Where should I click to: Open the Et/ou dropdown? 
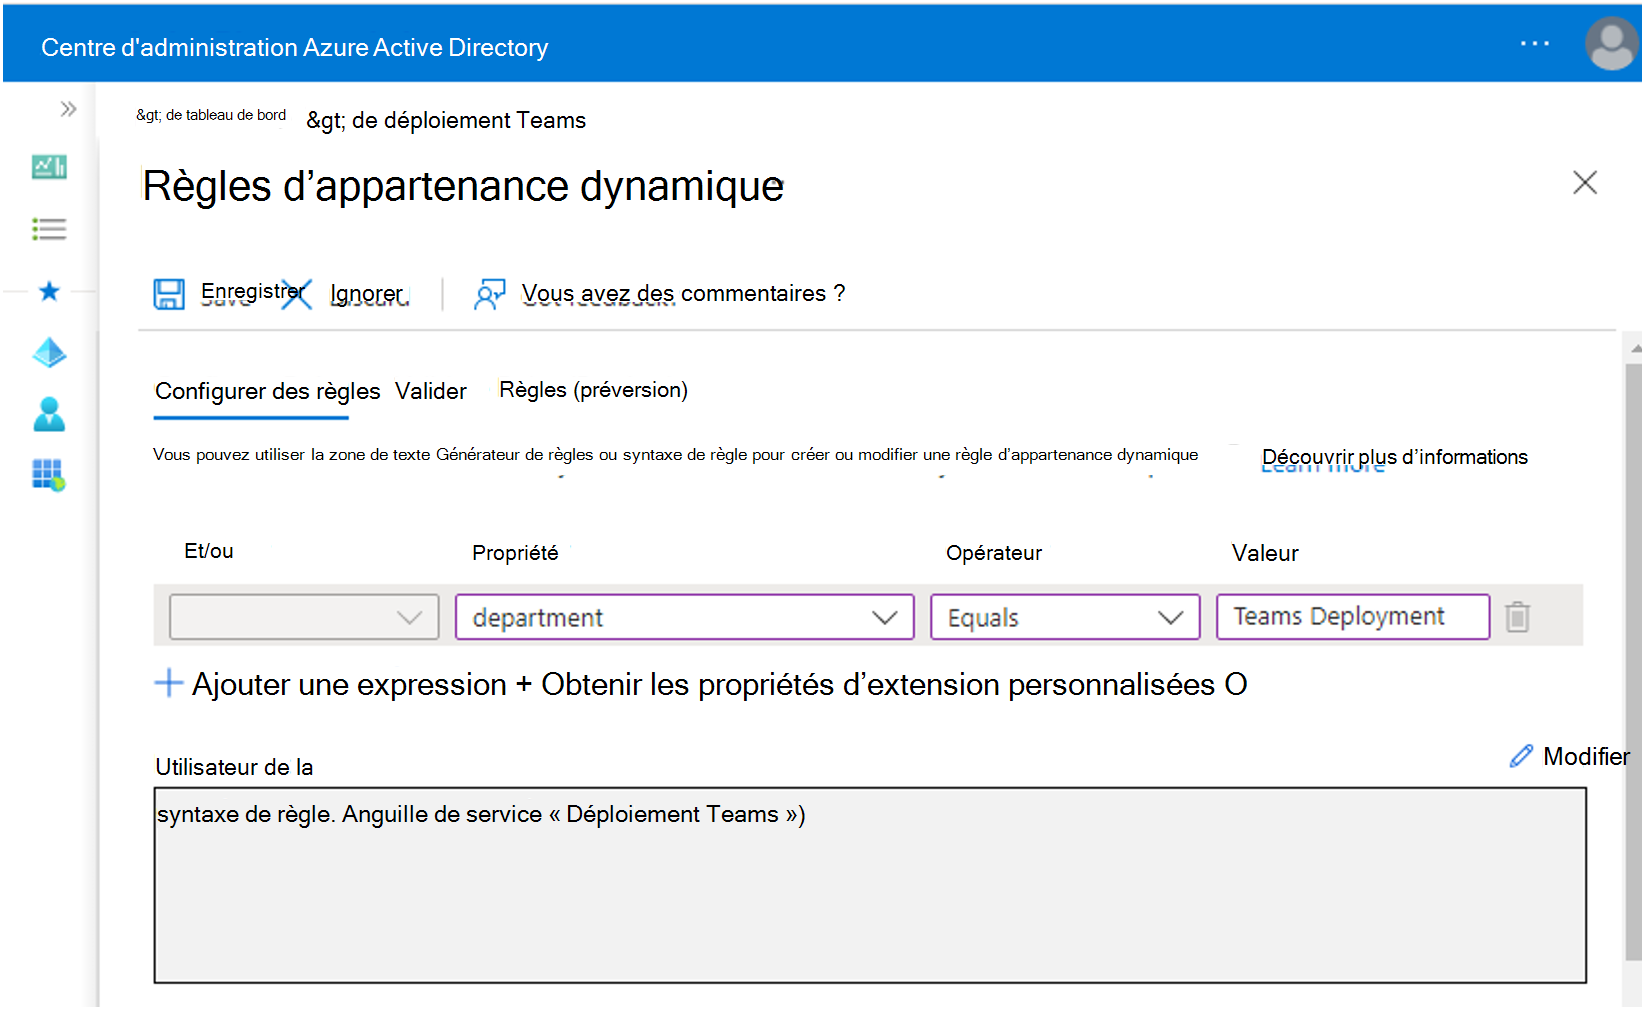click(304, 617)
